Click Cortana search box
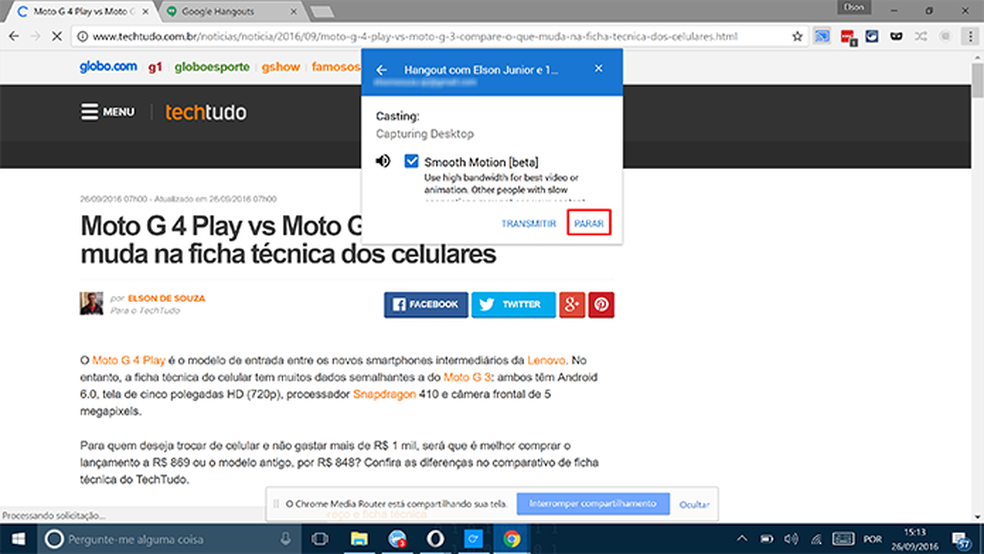 click(167, 539)
